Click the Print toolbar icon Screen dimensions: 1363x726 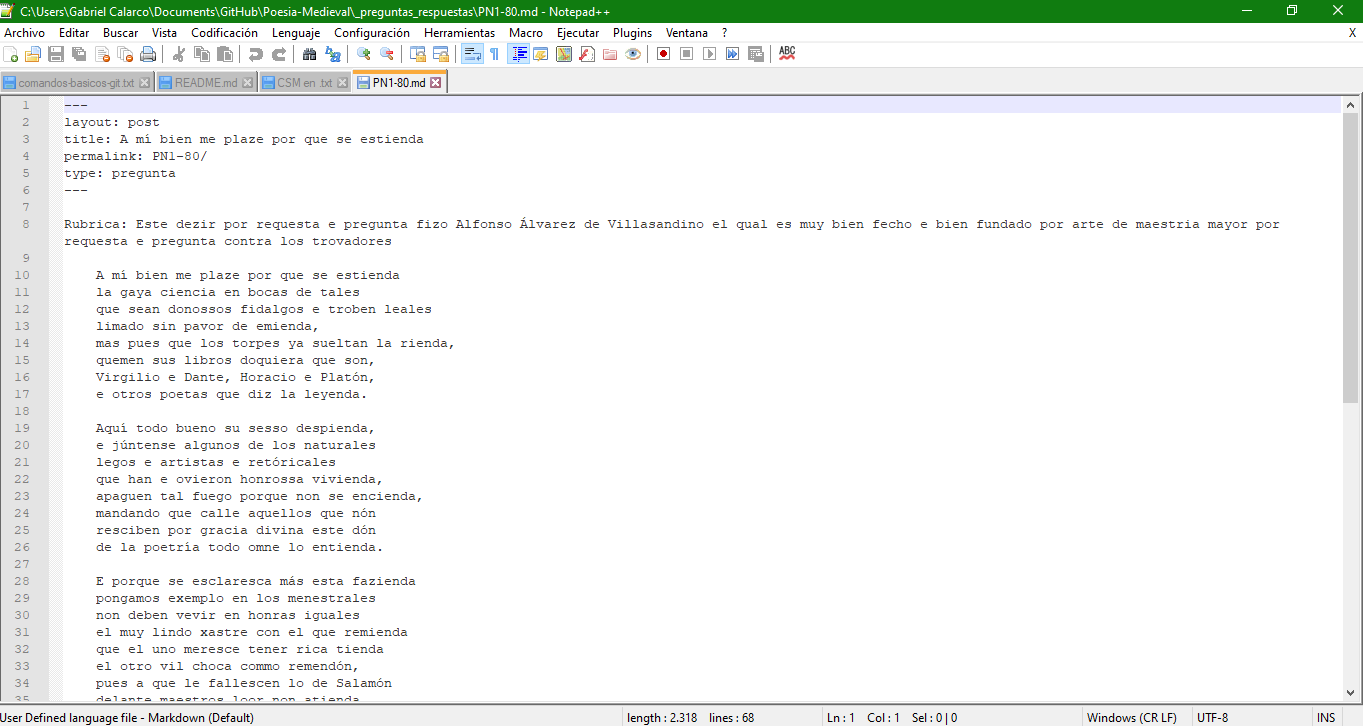pos(146,53)
